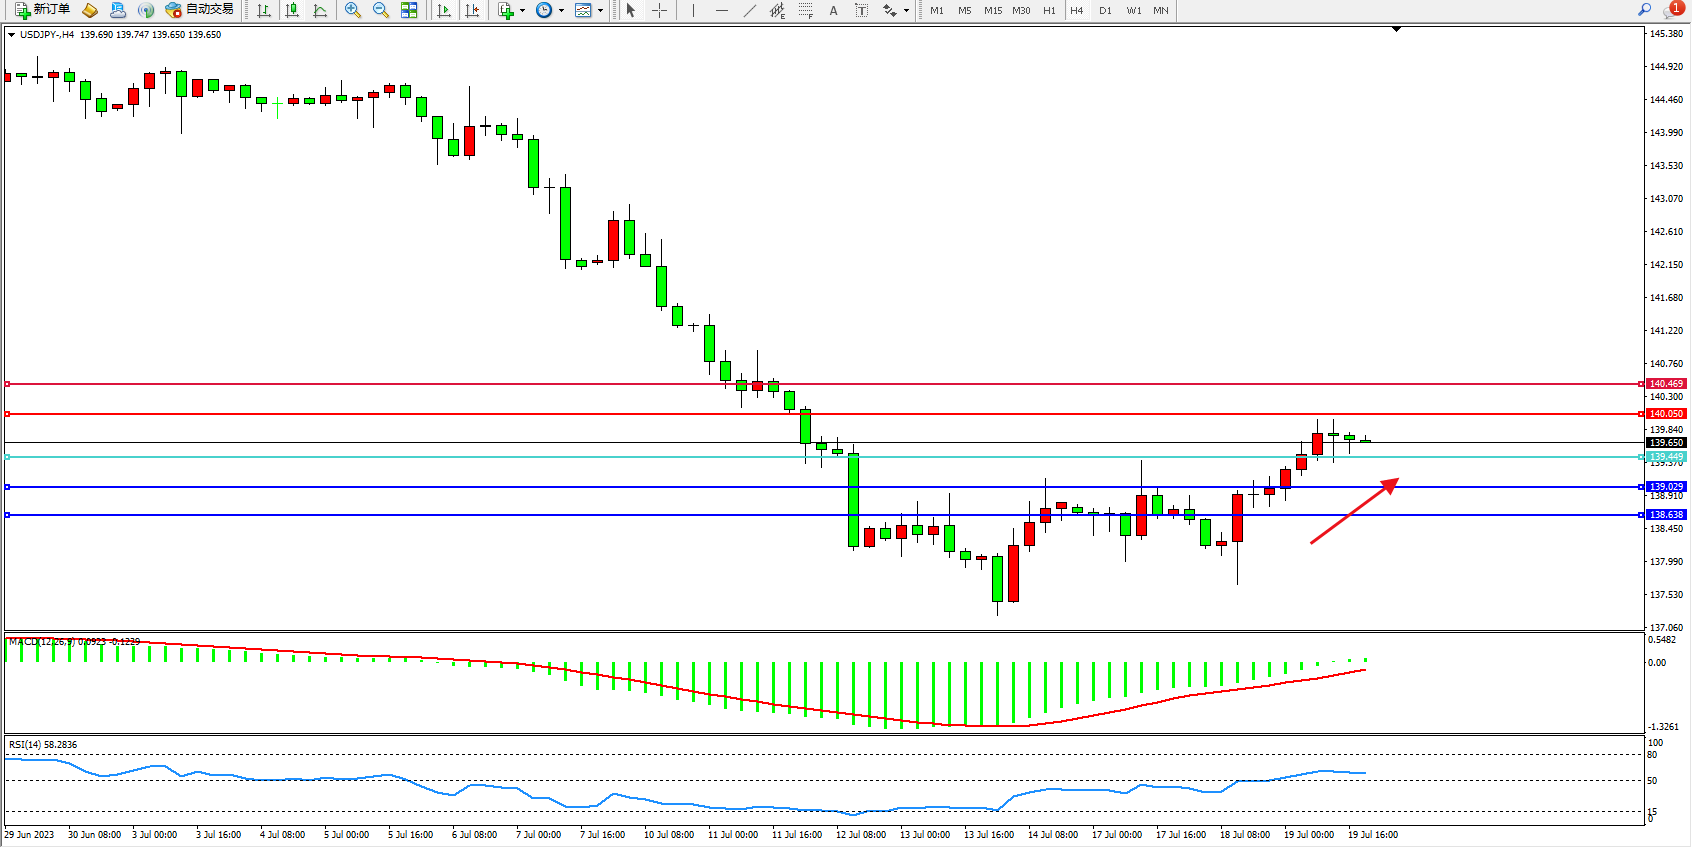Open the indicators list dropdown arrow

point(522,10)
